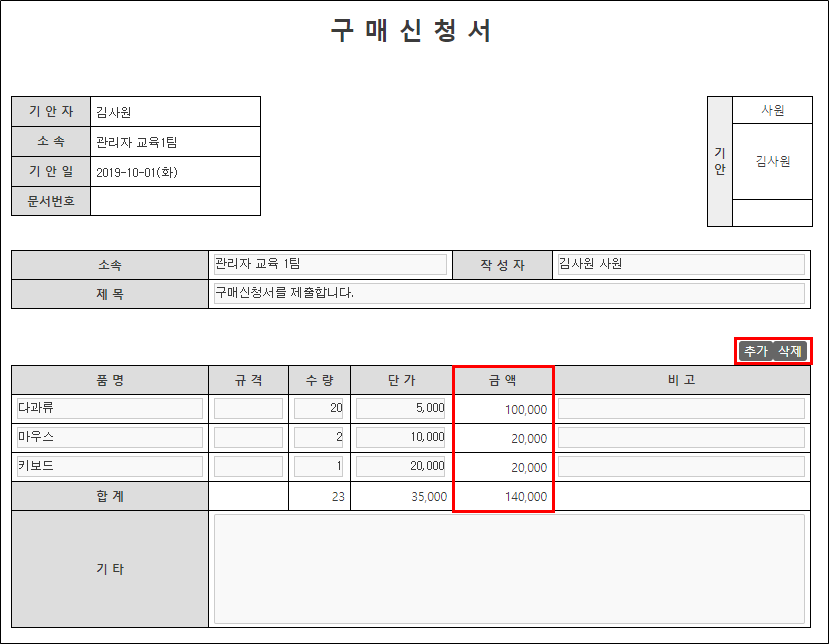Click the 단가 field showing 10,000

coord(401,437)
